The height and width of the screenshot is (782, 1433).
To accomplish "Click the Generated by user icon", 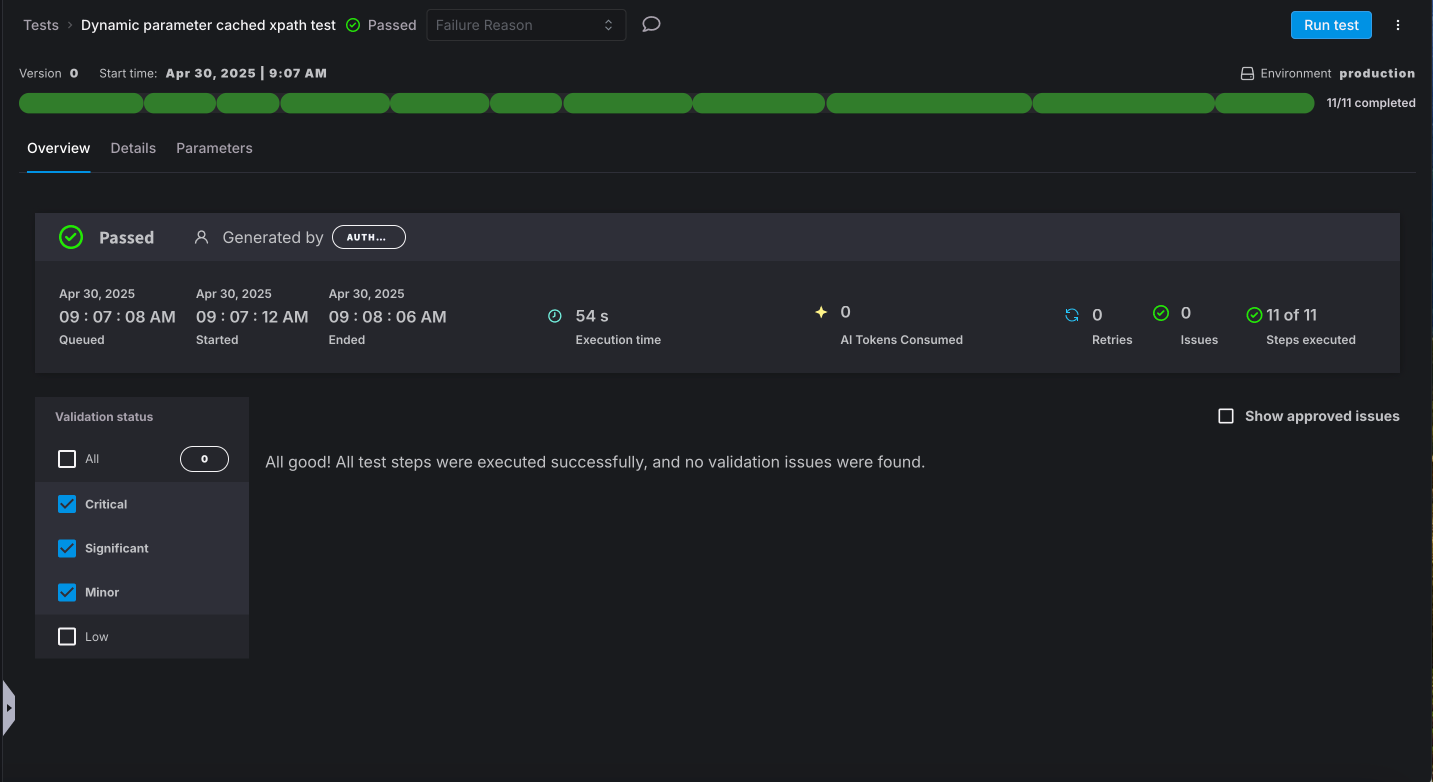I will coord(201,237).
